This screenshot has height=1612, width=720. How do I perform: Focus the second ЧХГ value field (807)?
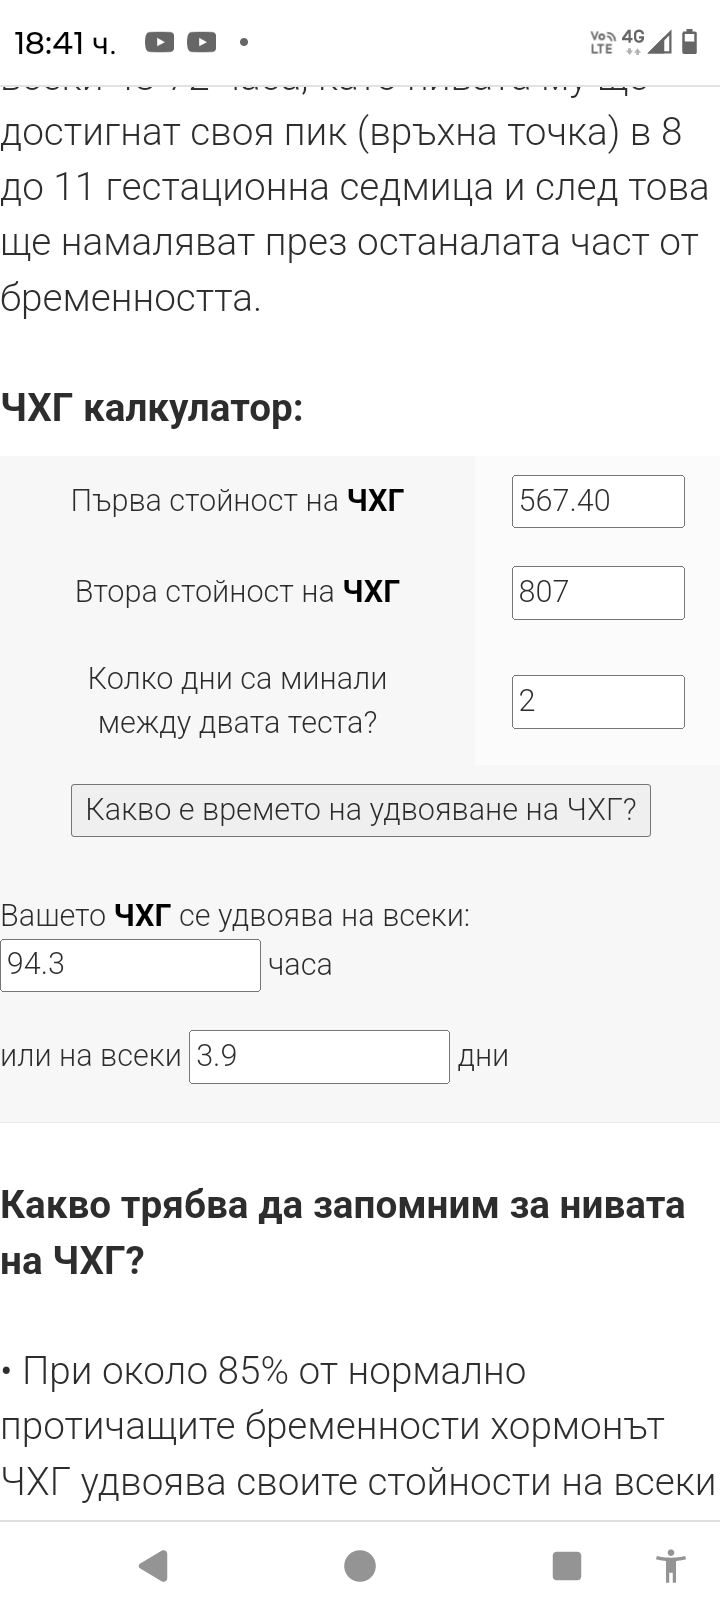tap(598, 592)
